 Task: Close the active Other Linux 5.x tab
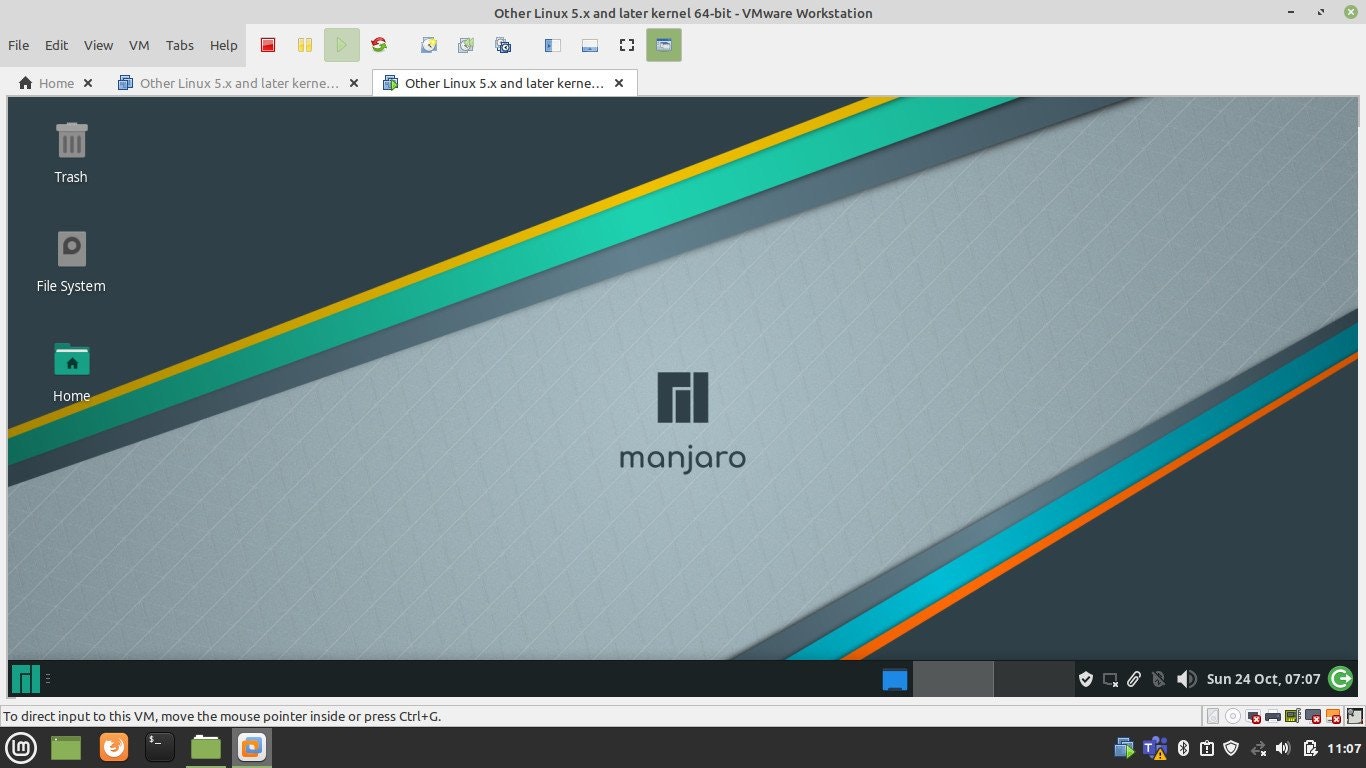pyautogui.click(x=619, y=83)
